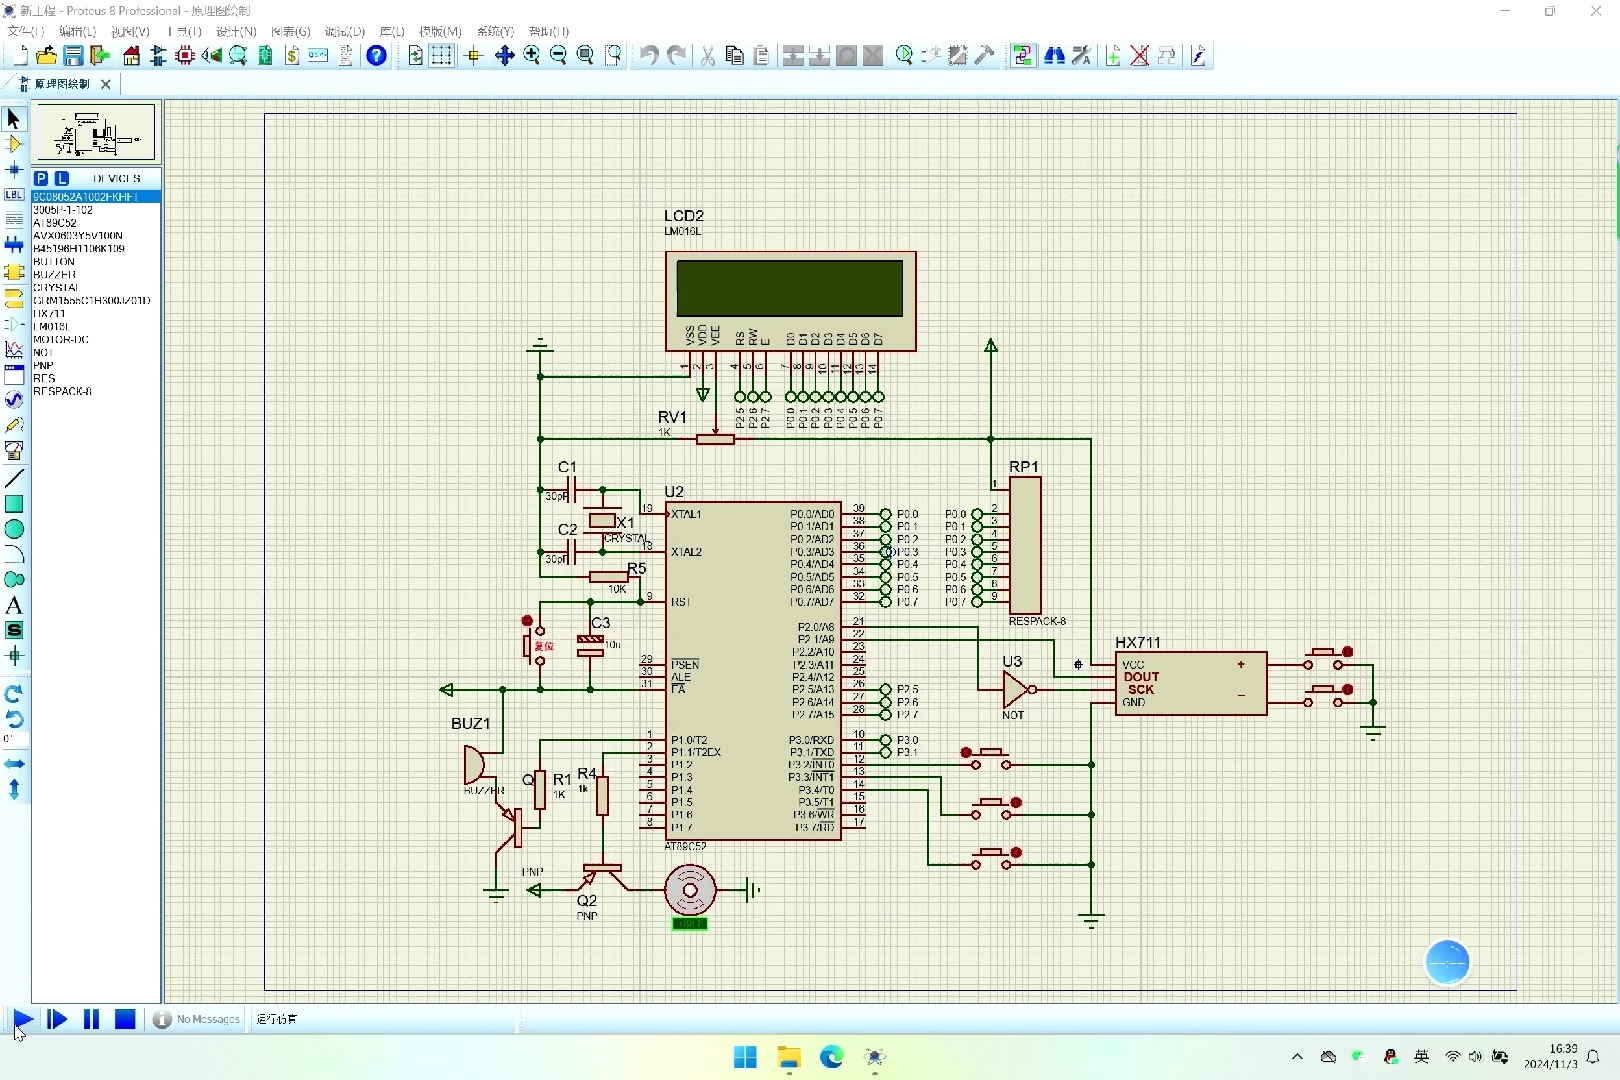
Task: Open the 设计 (Design) menu
Action: [236, 32]
